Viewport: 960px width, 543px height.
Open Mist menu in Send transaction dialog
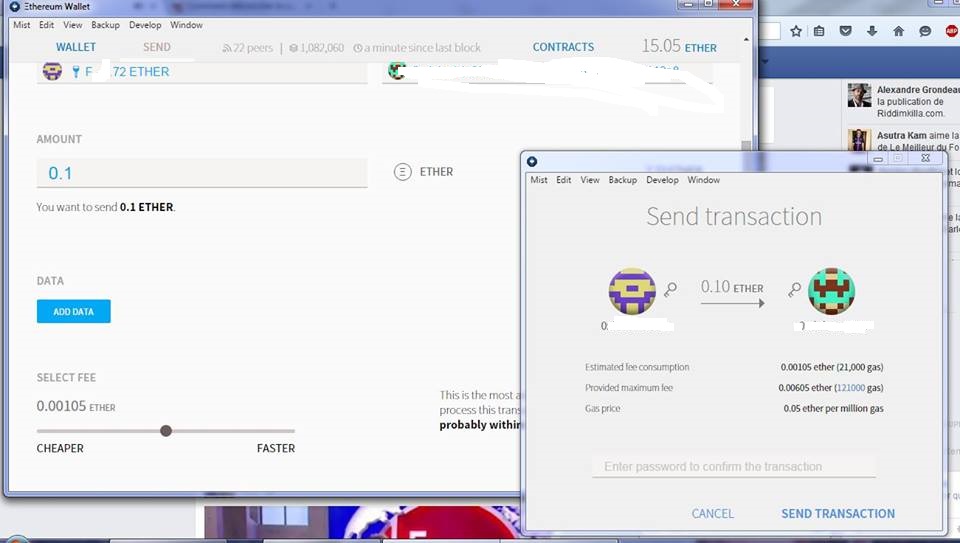[539, 180]
